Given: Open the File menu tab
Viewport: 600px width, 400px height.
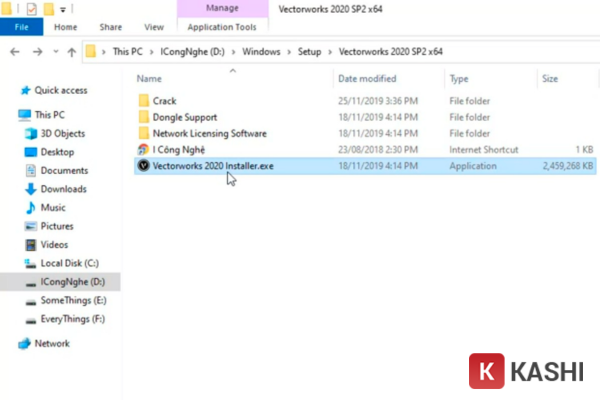Looking at the screenshot, I should [x=21, y=27].
